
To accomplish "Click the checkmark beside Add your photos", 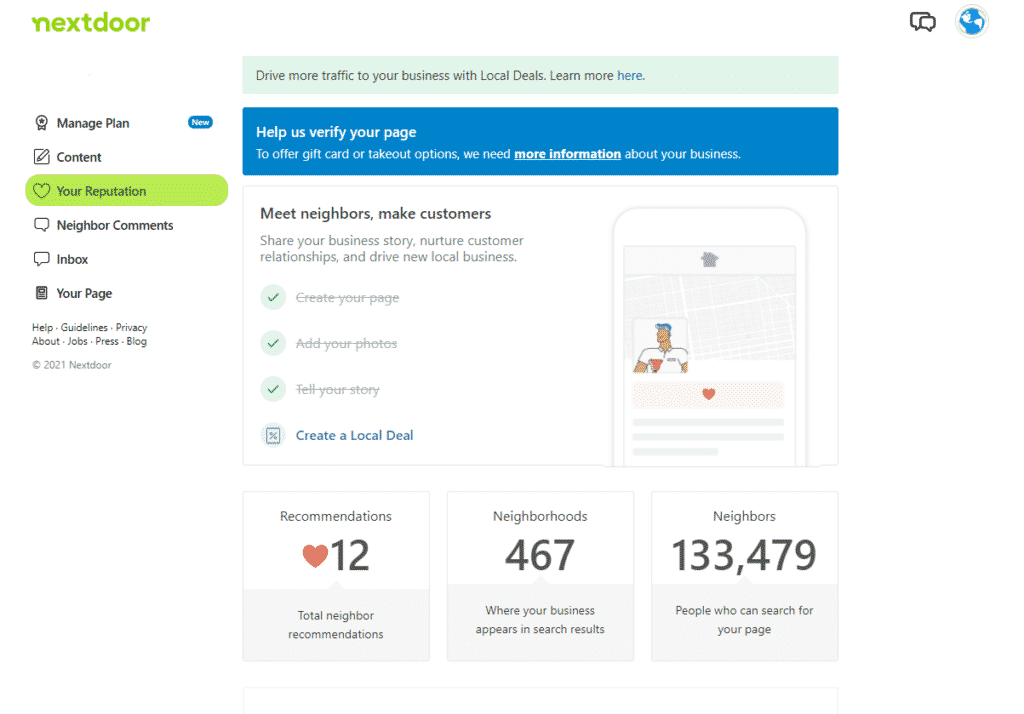I will [x=272, y=342].
